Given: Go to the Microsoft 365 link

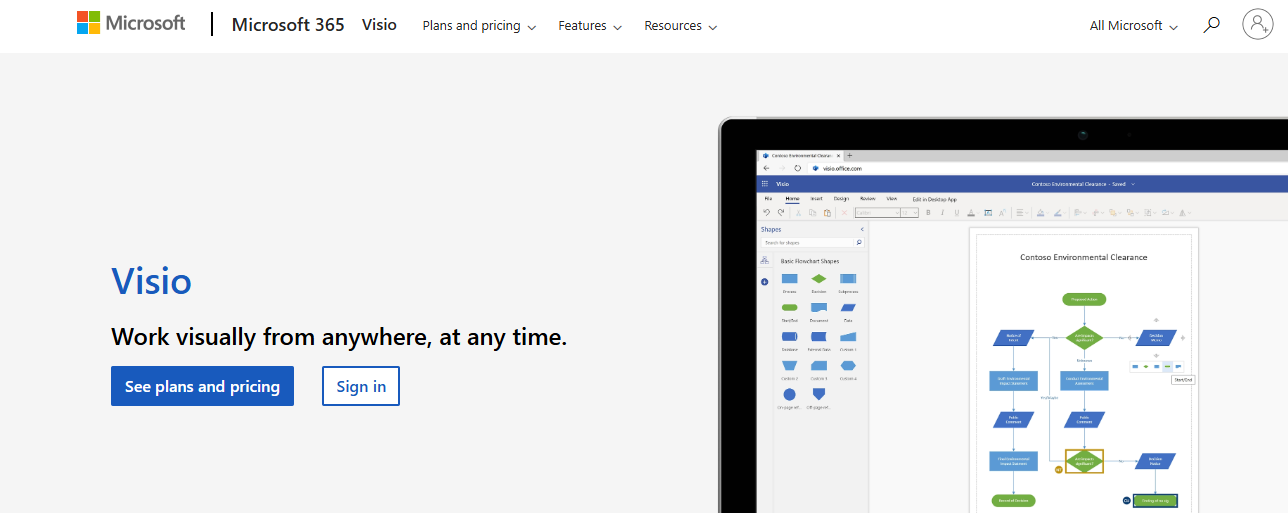Looking at the screenshot, I should point(288,25).
